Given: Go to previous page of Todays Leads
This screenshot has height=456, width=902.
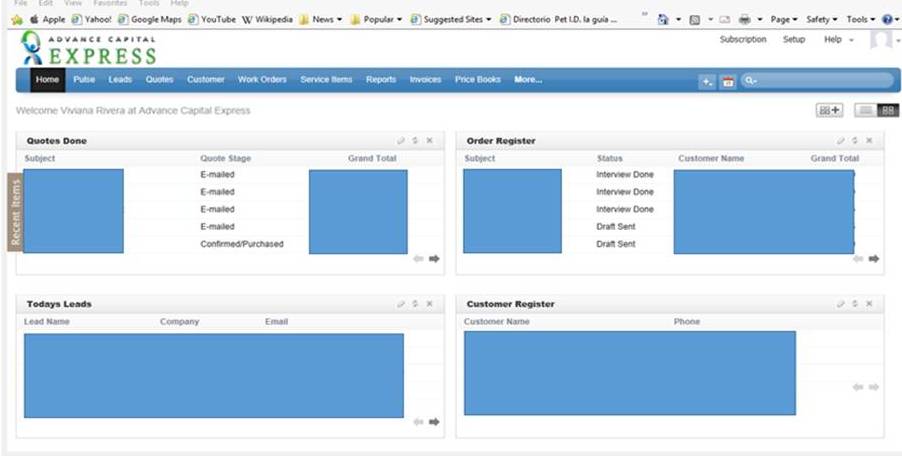Looking at the screenshot, I should pyautogui.click(x=418, y=422).
